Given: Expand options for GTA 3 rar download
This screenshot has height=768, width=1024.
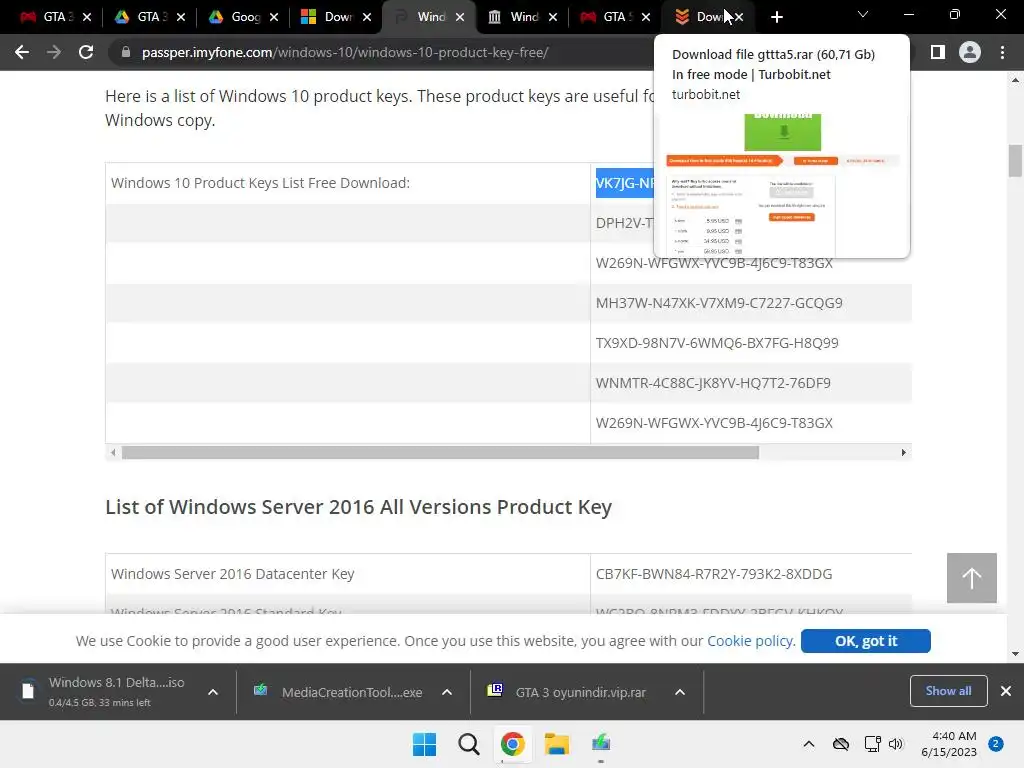Looking at the screenshot, I should 680,692.
